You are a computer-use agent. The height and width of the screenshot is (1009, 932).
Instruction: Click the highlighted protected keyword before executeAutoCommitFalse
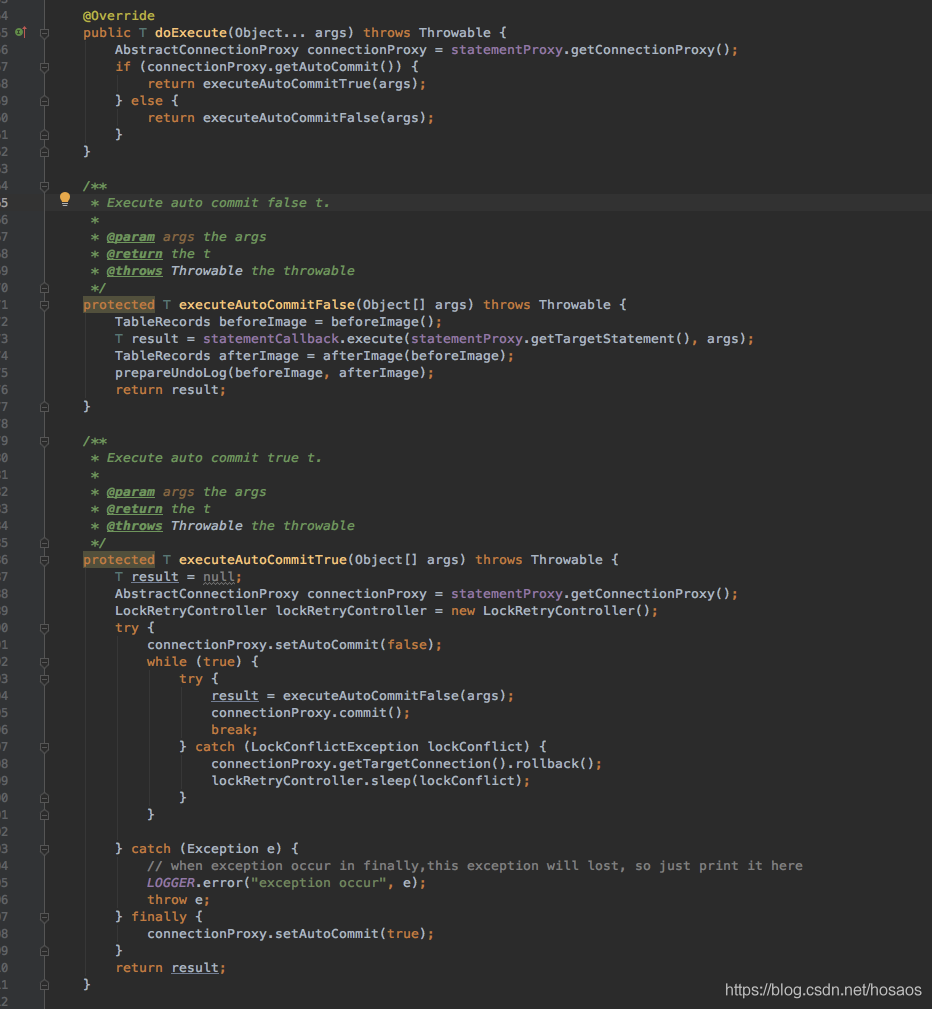click(x=118, y=305)
